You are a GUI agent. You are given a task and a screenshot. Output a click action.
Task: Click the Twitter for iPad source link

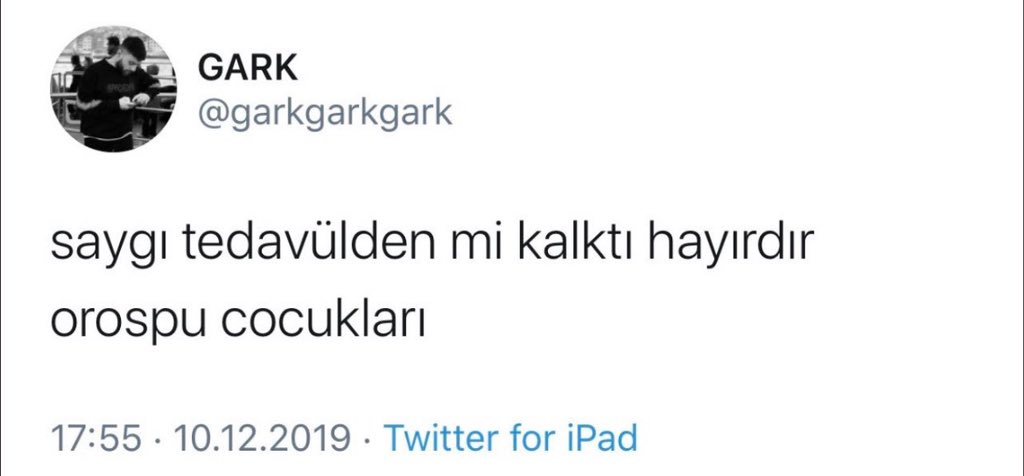510,437
